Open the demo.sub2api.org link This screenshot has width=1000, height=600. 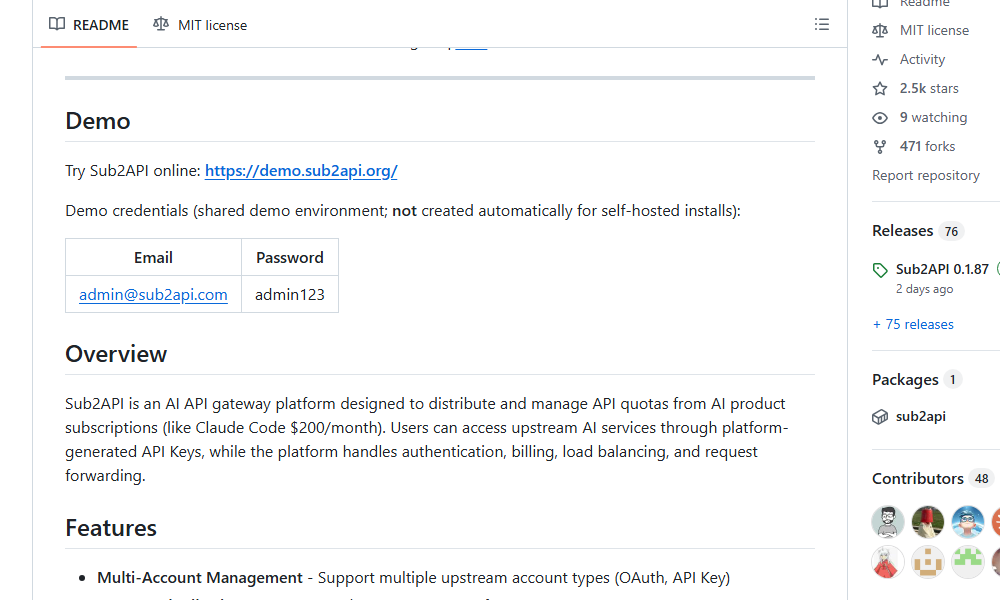(x=301, y=171)
